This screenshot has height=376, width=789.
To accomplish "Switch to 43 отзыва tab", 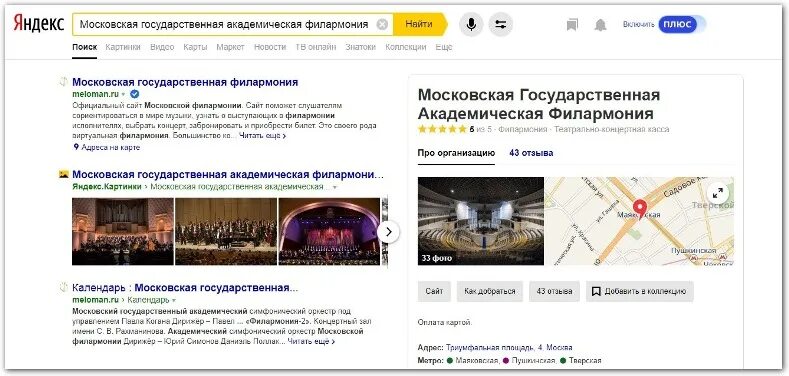I will coord(531,153).
